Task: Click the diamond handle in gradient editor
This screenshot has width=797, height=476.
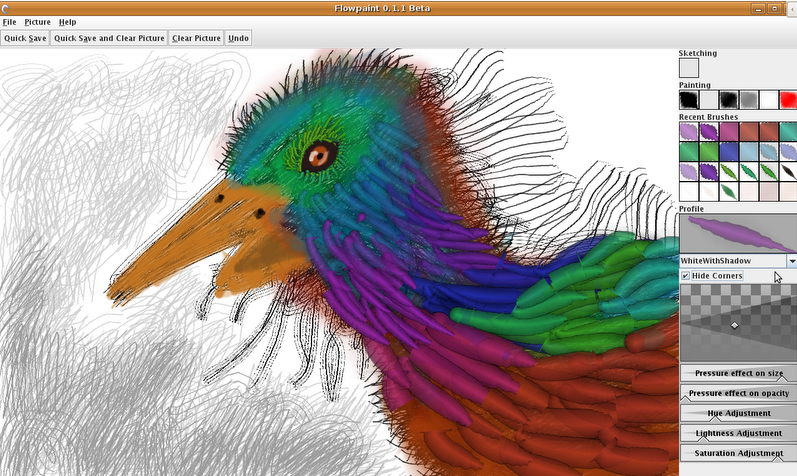Action: click(735, 325)
